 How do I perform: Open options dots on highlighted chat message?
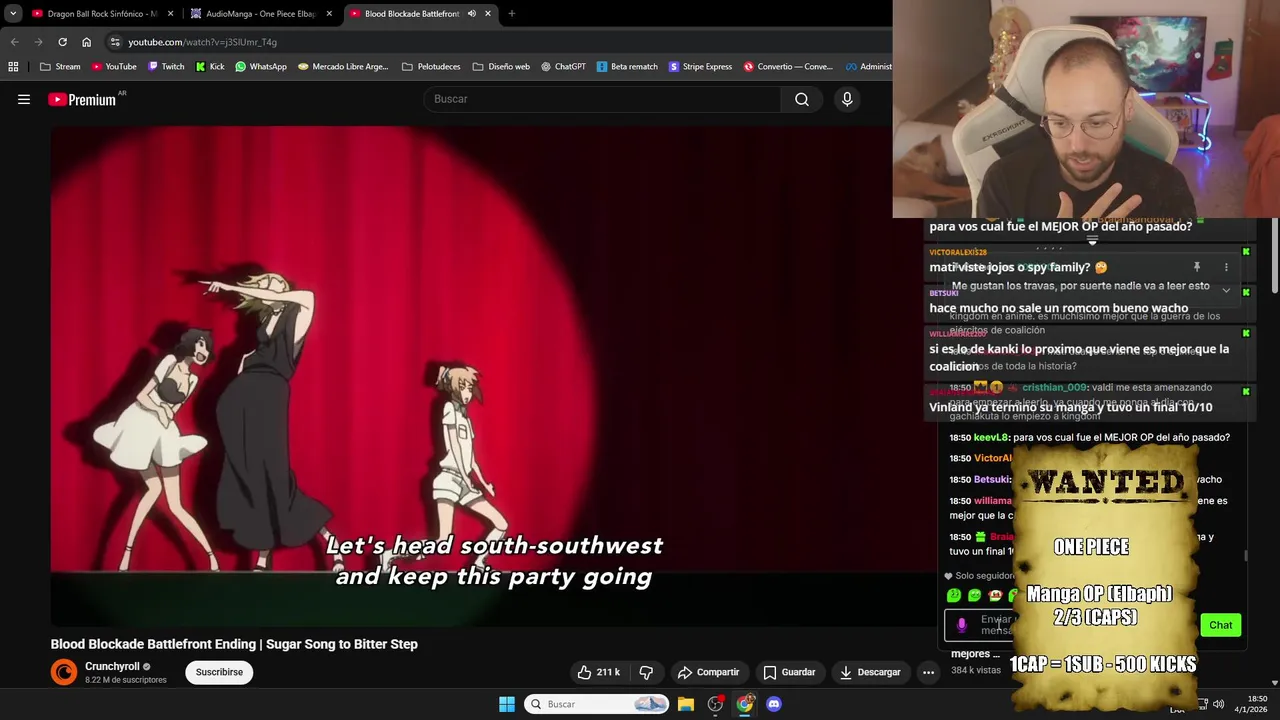tap(1226, 267)
